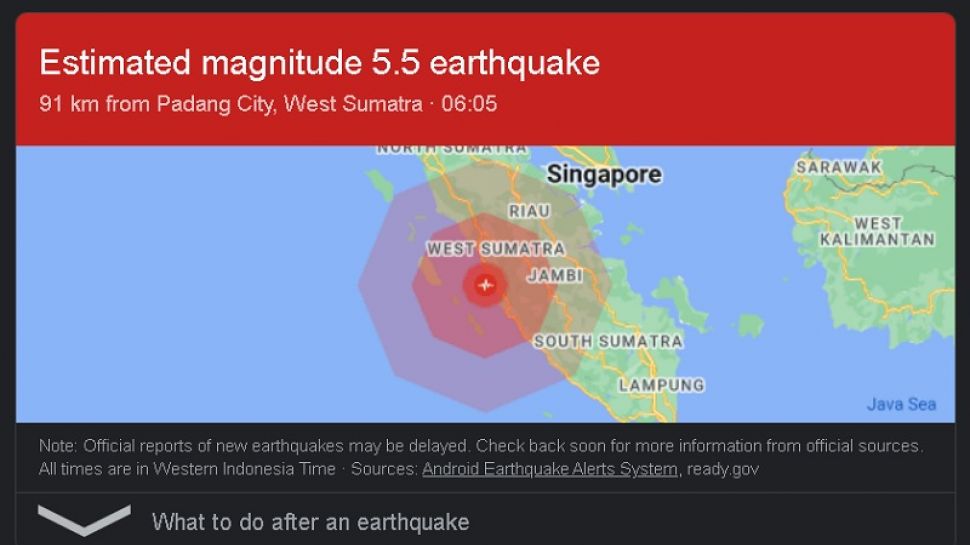Select the West Sumatra map label

coord(496,249)
